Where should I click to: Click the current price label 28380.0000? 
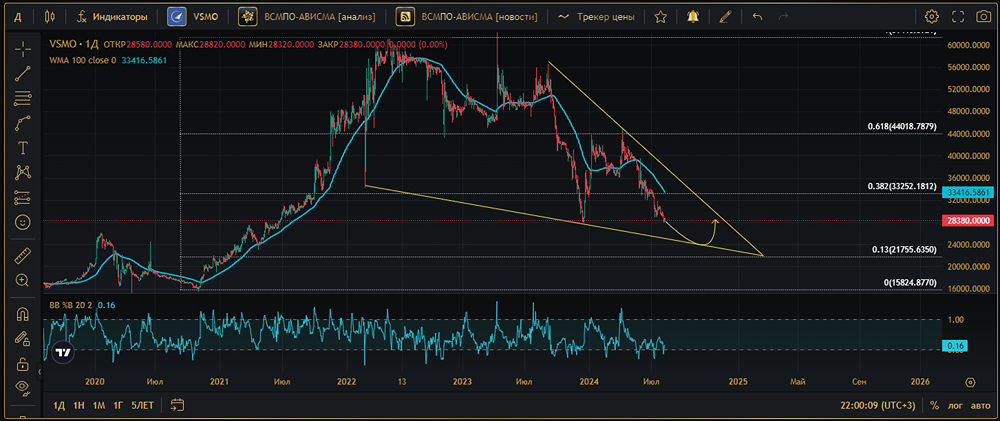[967, 220]
